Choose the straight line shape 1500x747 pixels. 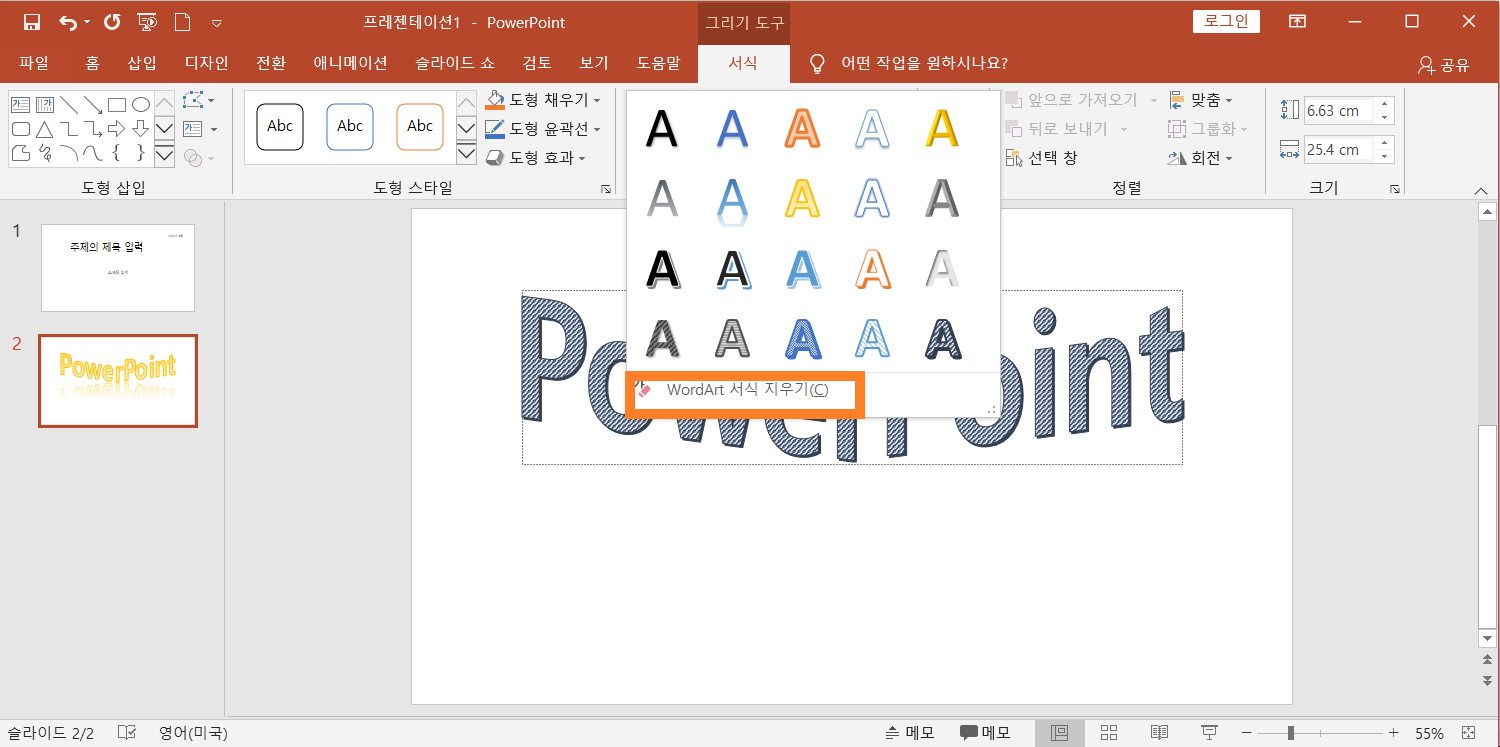(x=69, y=104)
